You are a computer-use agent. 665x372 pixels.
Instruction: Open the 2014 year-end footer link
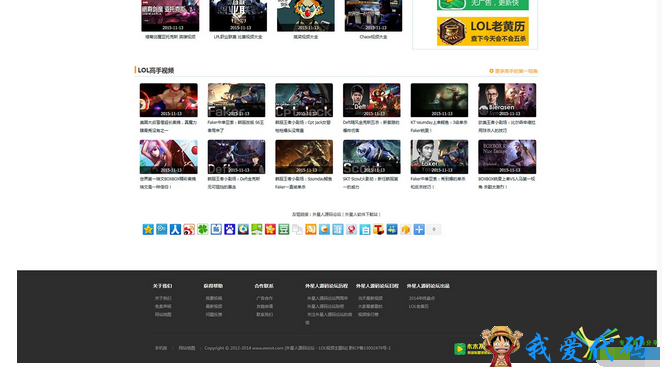[422, 299]
